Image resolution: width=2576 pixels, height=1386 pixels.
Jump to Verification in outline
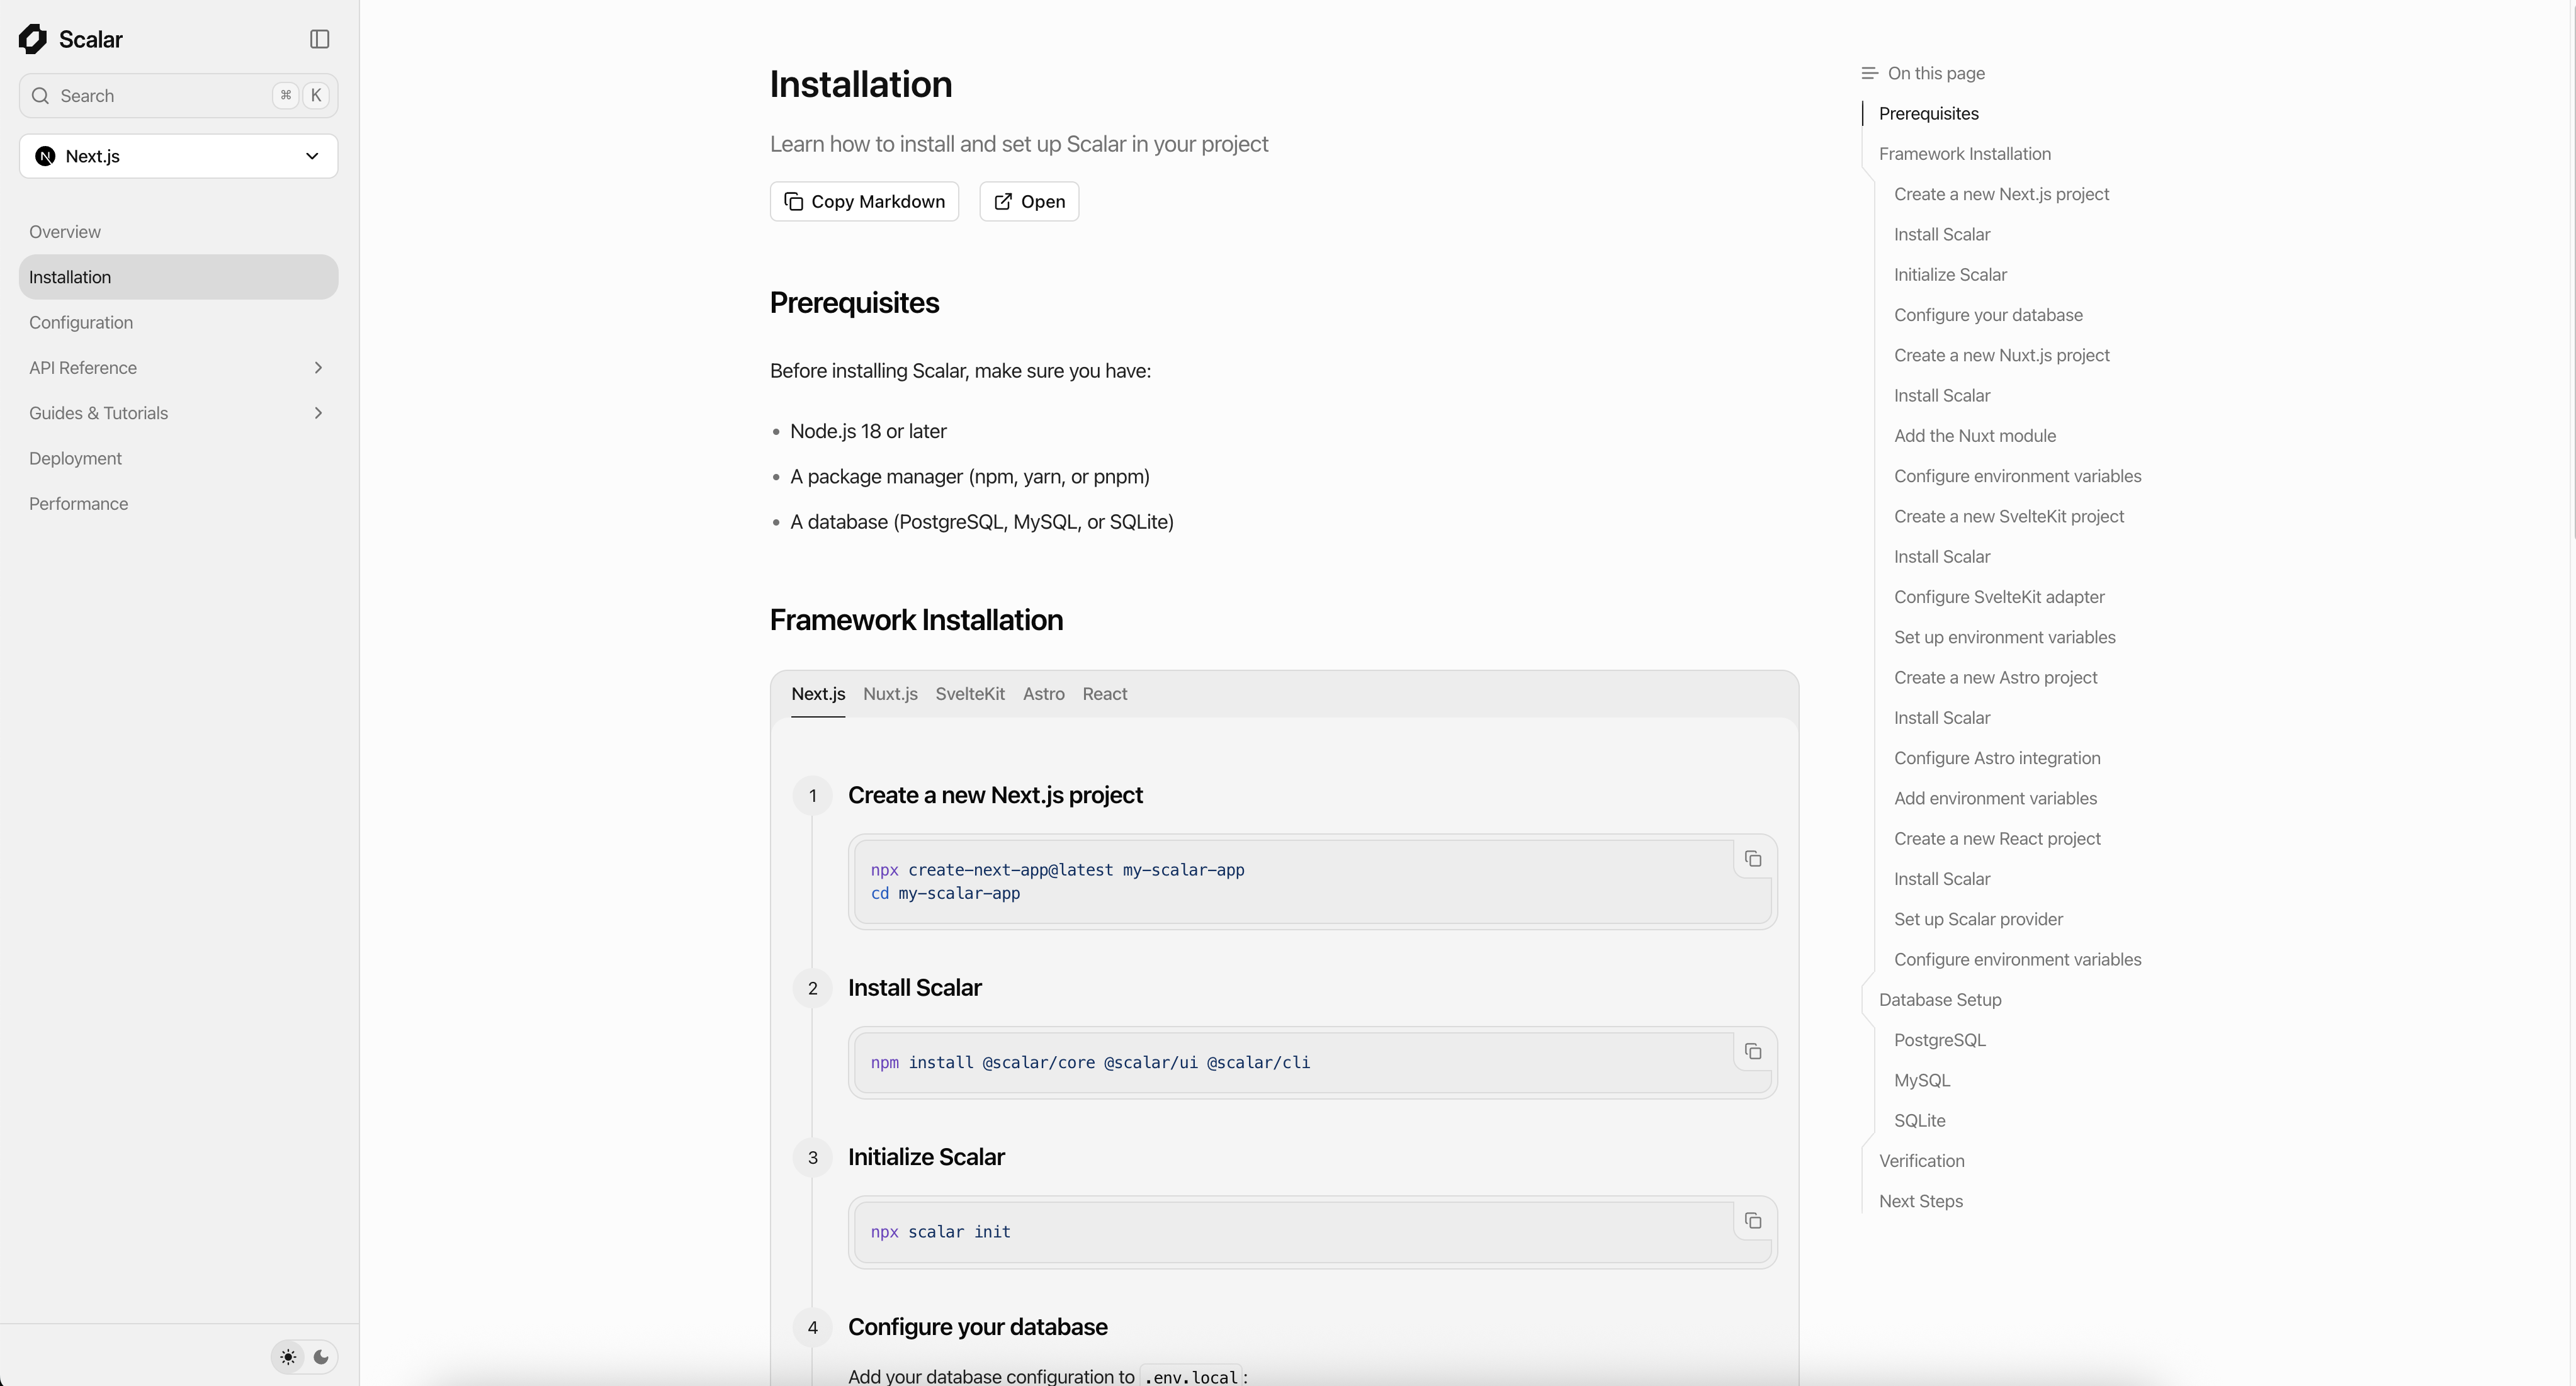(x=1921, y=1161)
